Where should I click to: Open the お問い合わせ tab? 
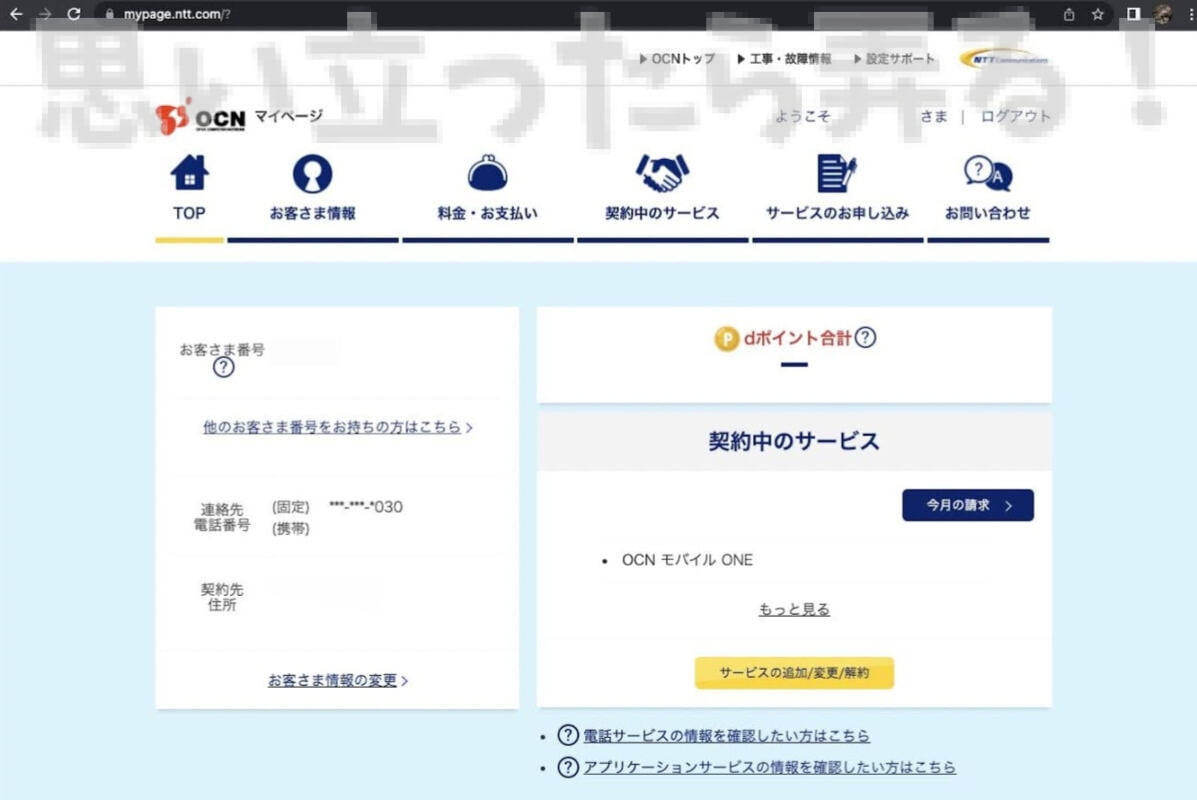click(988, 213)
